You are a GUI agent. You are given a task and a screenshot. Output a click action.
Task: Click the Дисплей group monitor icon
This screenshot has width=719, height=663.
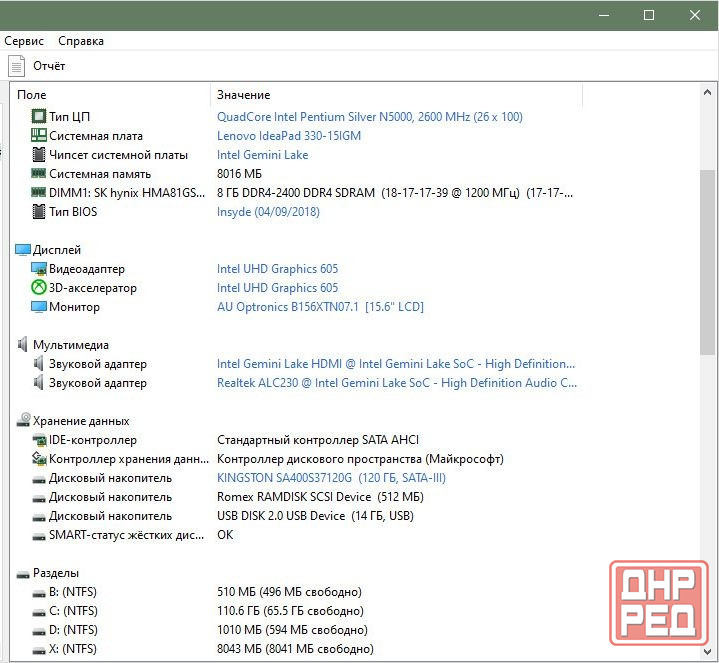click(x=22, y=249)
